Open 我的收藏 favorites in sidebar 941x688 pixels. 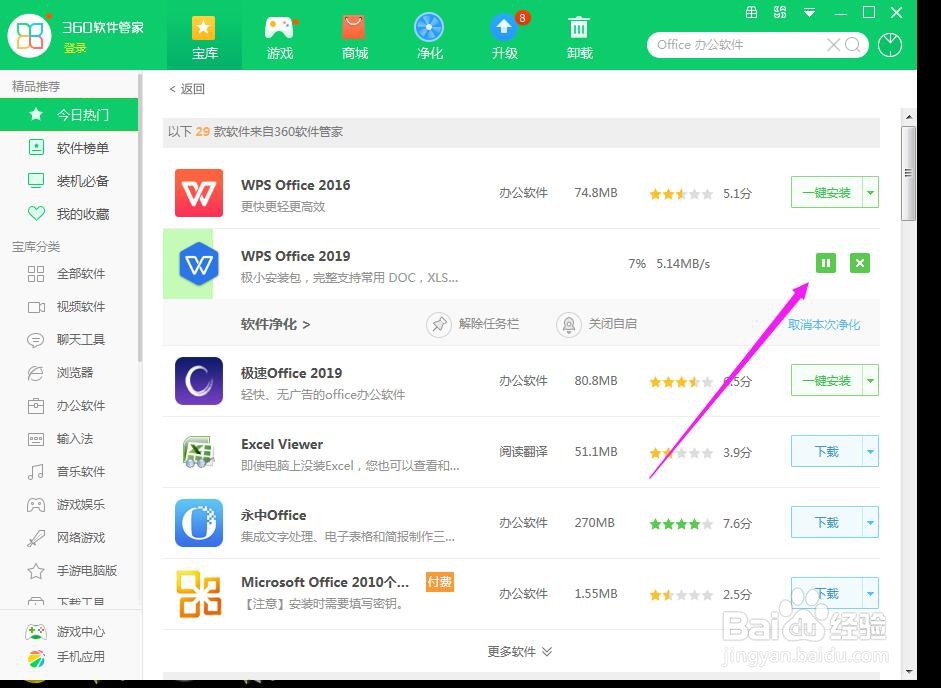coord(69,214)
